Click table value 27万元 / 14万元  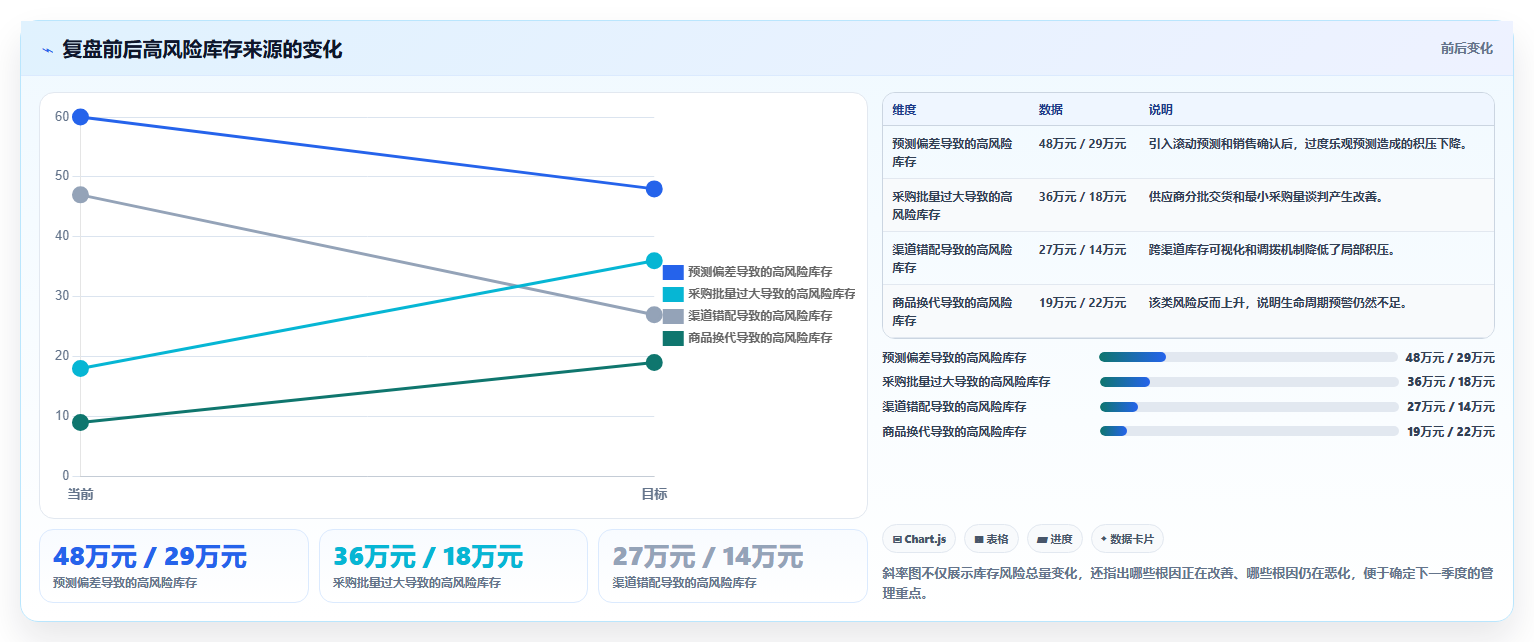[x=1082, y=250]
